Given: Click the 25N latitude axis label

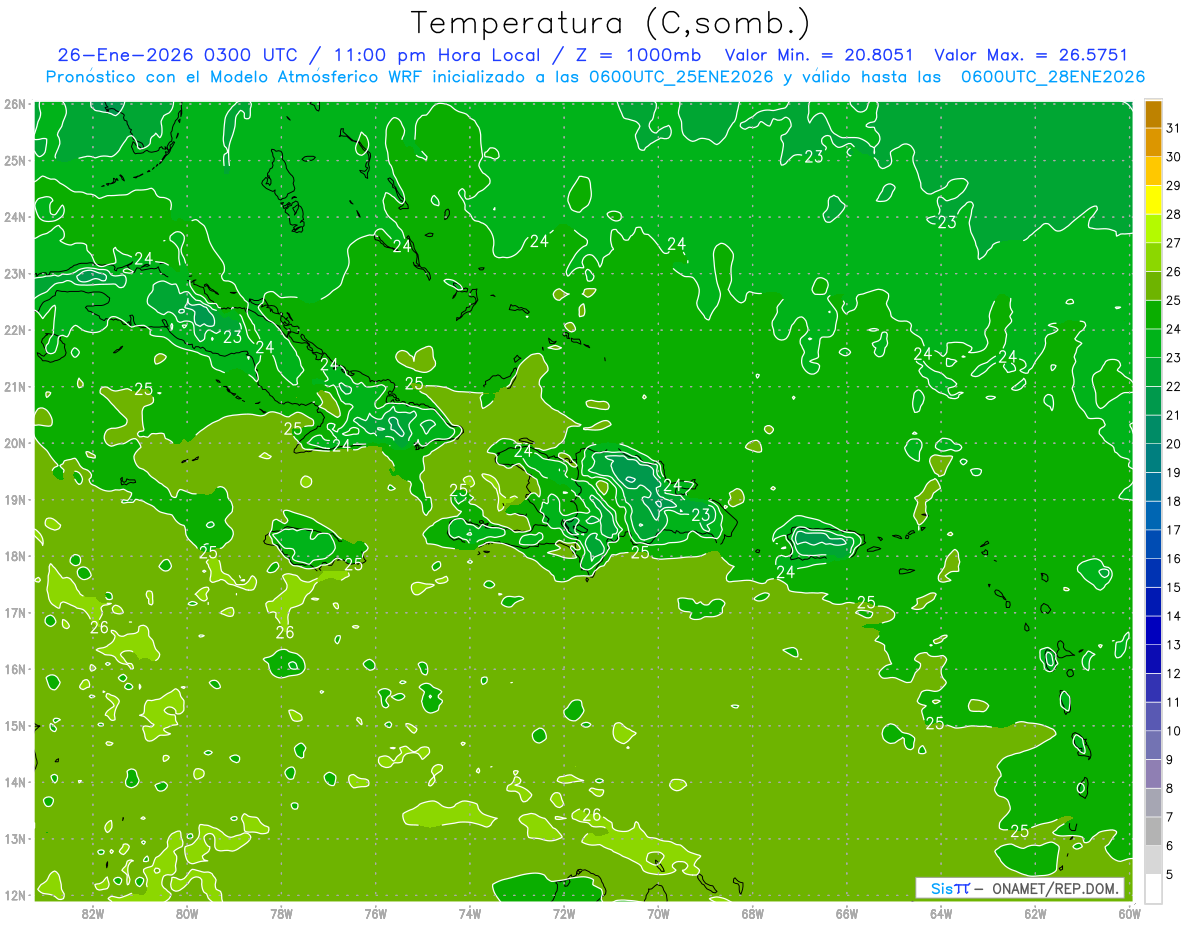Looking at the screenshot, I should click(15, 160).
